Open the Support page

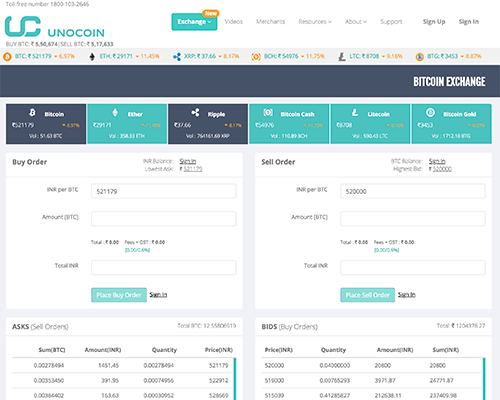[x=391, y=22]
